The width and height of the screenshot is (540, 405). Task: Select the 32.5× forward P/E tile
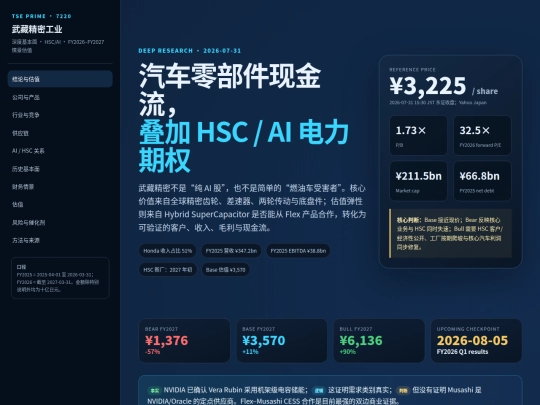[482, 135]
